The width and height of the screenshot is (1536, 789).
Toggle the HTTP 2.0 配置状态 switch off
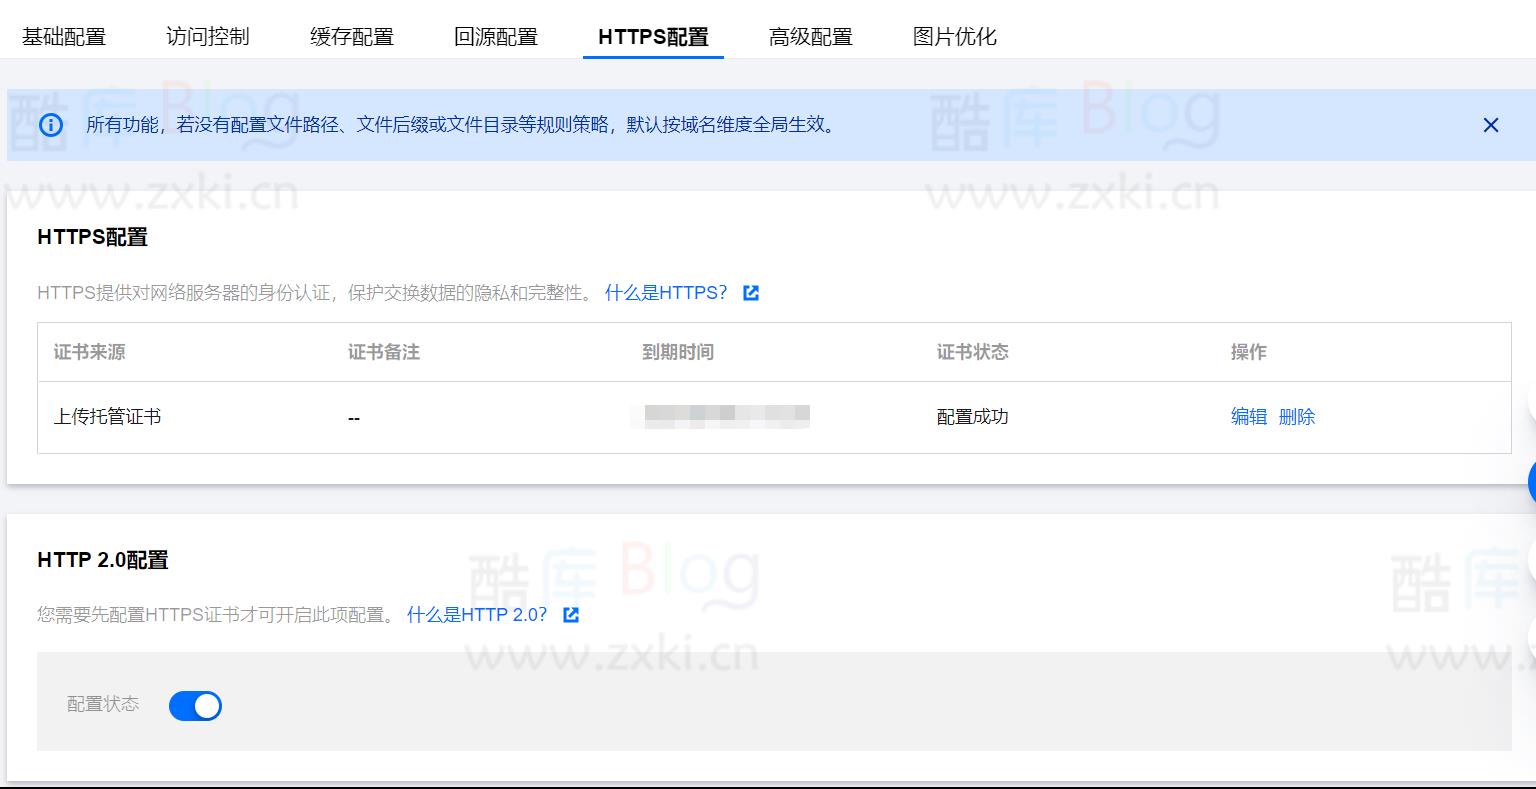point(195,706)
